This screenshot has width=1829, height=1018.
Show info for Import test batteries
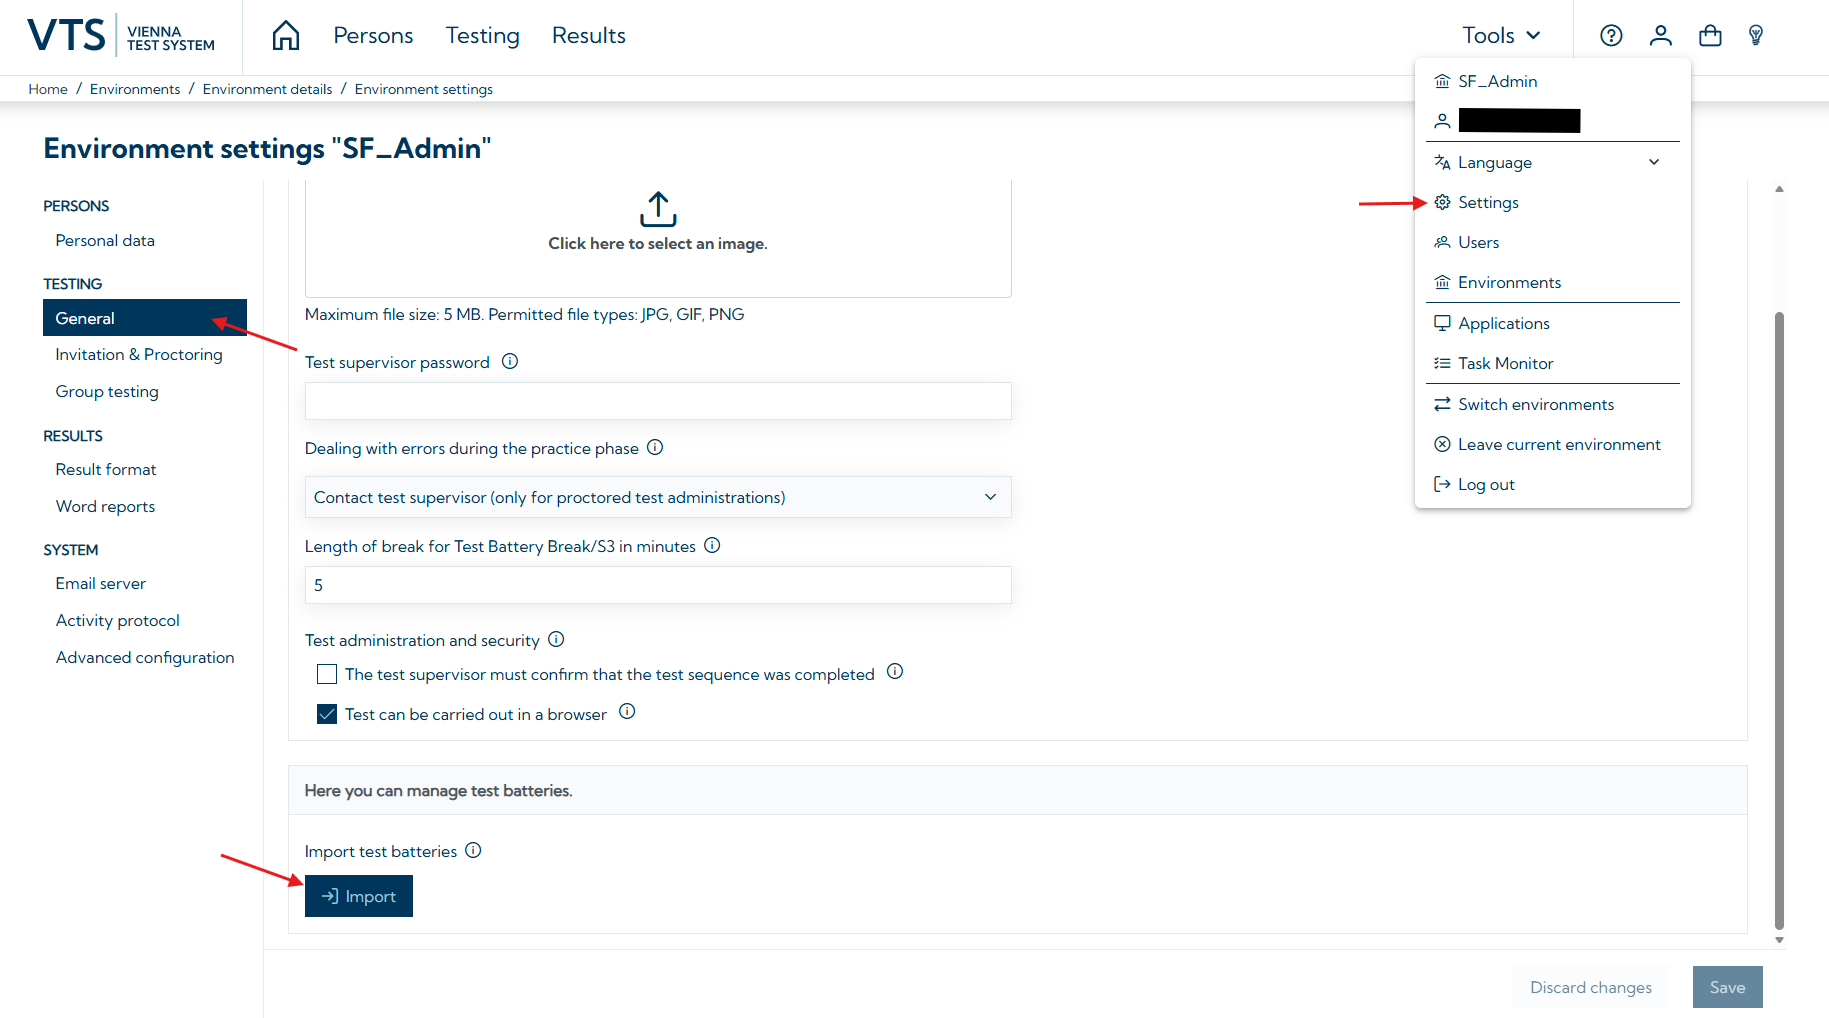(x=473, y=850)
